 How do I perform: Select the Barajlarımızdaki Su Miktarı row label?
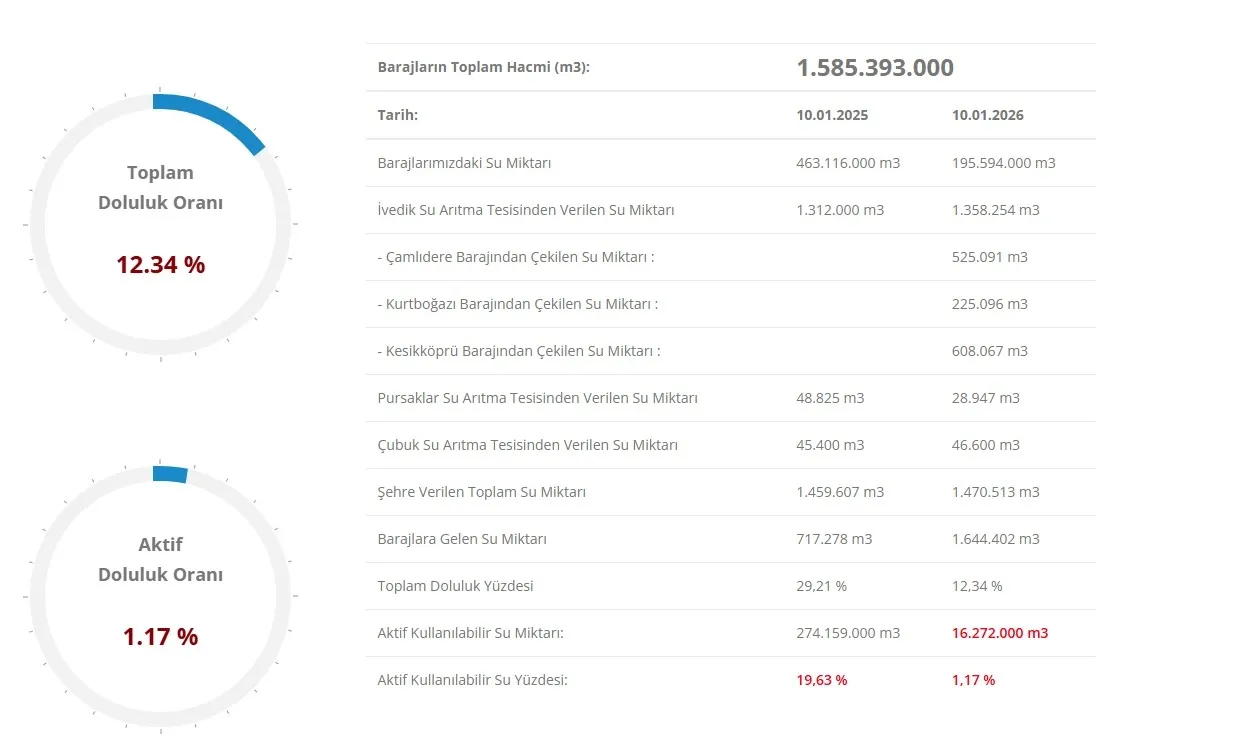pos(464,163)
